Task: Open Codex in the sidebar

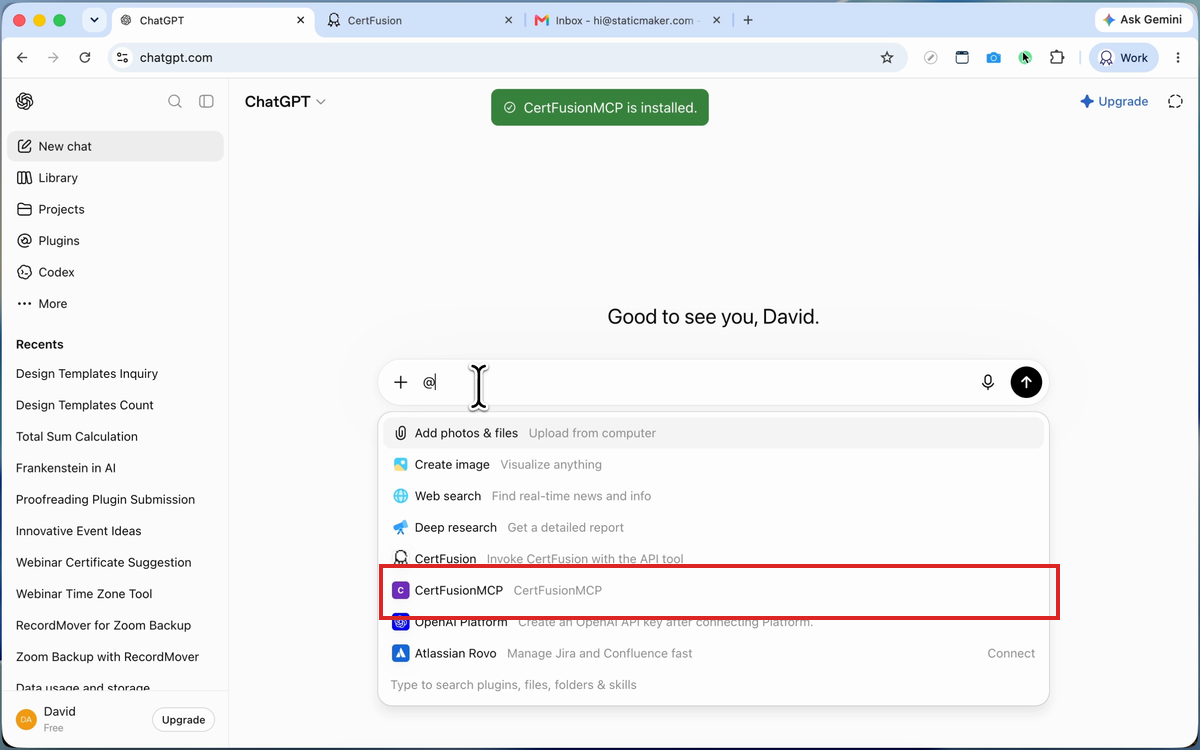Action: pos(115,272)
